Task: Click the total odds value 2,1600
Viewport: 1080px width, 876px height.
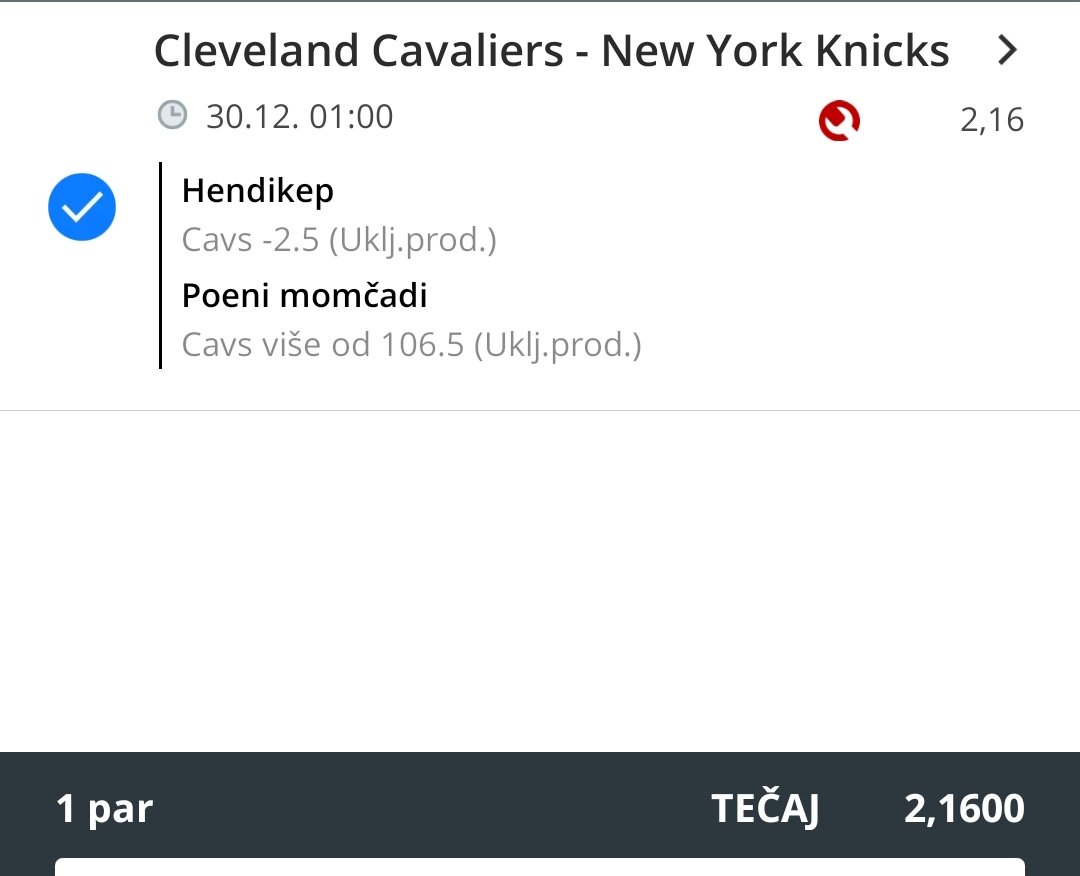Action: 964,809
